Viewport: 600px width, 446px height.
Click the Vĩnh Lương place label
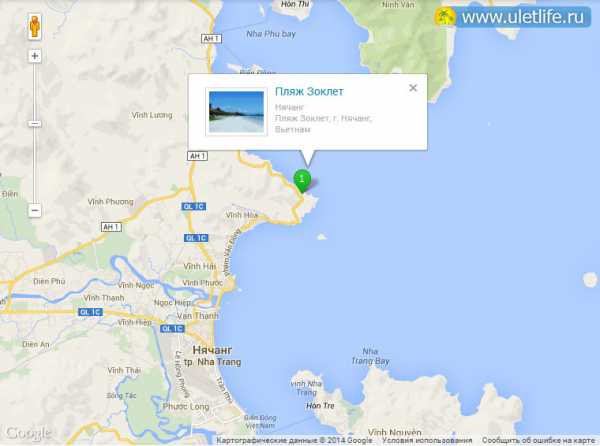[x=152, y=115]
